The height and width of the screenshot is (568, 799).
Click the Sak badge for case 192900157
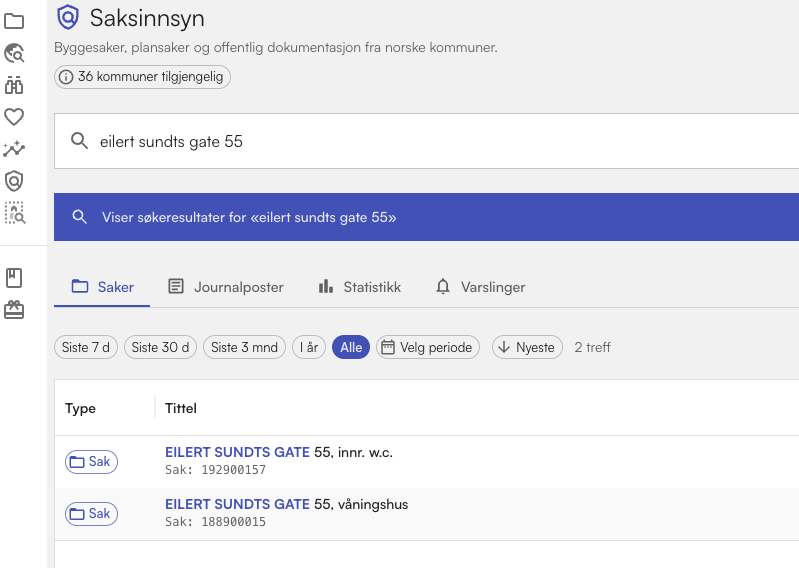(x=91, y=462)
